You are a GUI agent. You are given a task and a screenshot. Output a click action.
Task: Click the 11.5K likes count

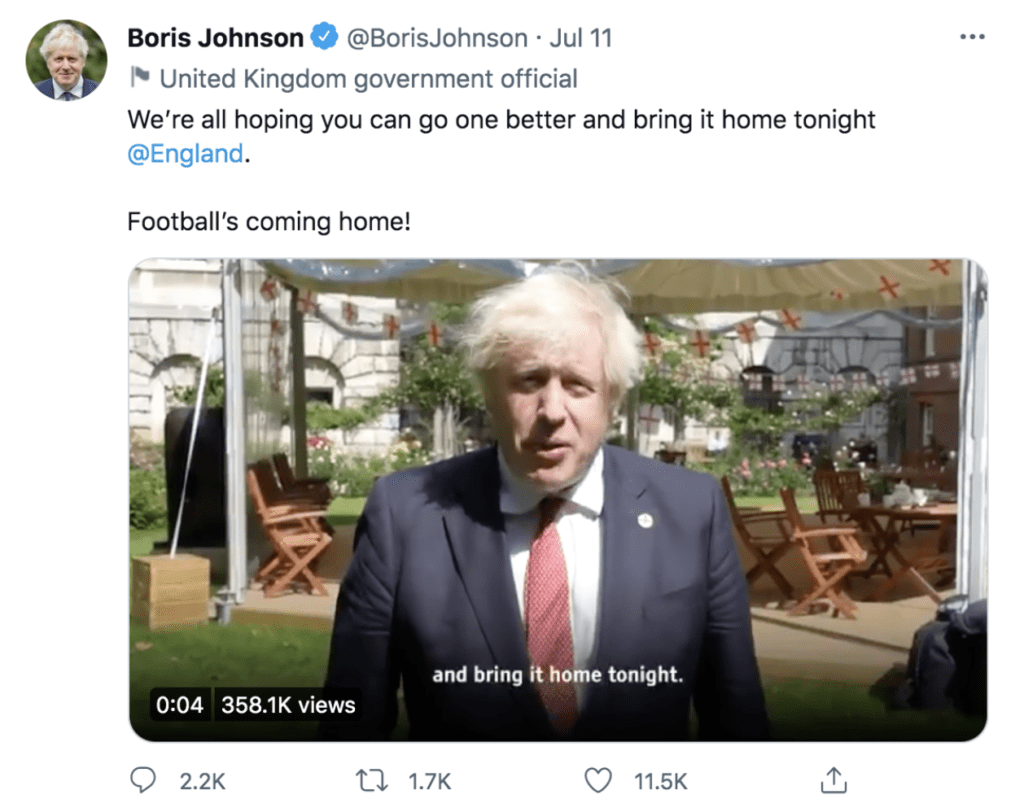coord(661,781)
